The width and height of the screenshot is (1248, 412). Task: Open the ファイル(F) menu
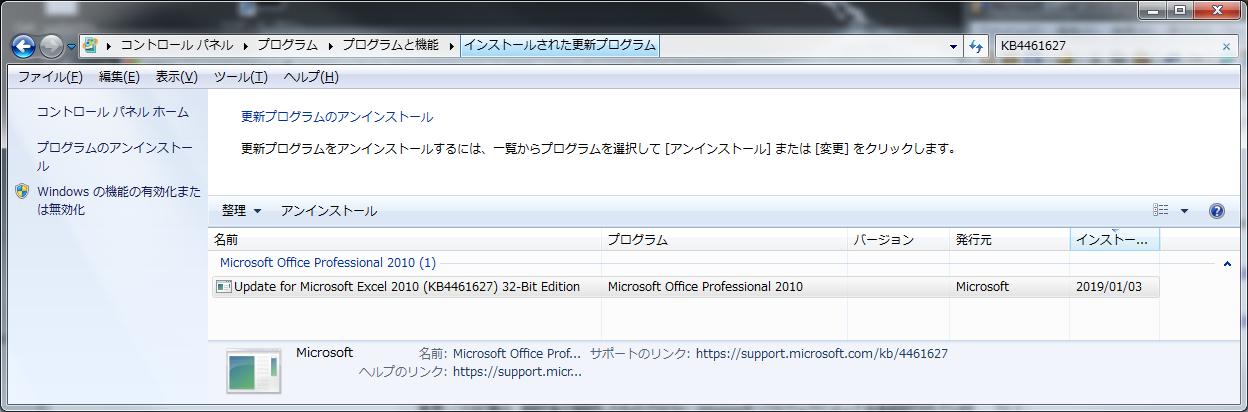point(50,77)
